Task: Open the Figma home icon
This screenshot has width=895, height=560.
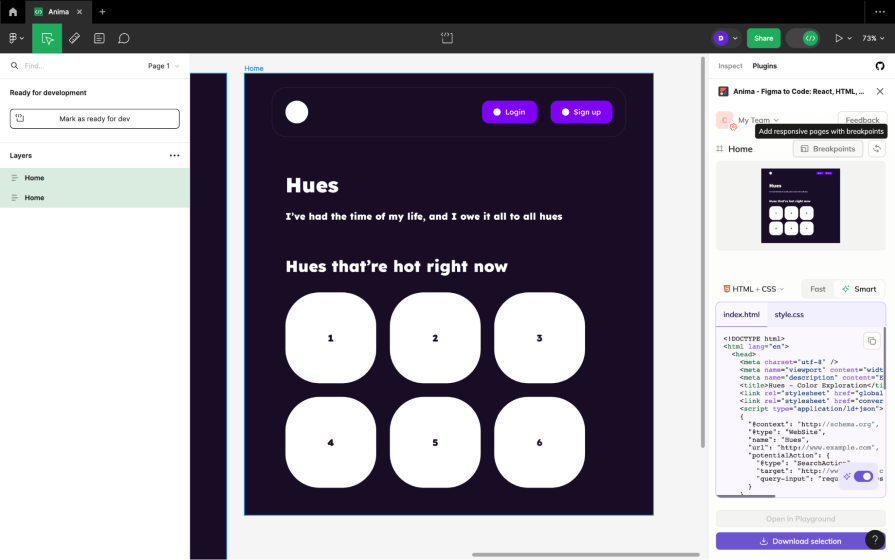Action: tap(13, 11)
